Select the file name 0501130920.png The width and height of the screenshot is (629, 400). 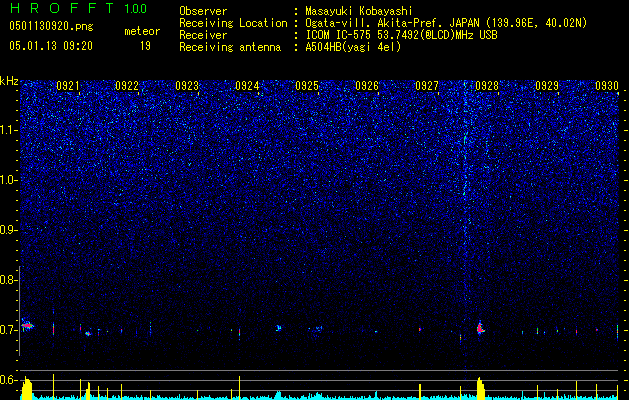(51, 26)
